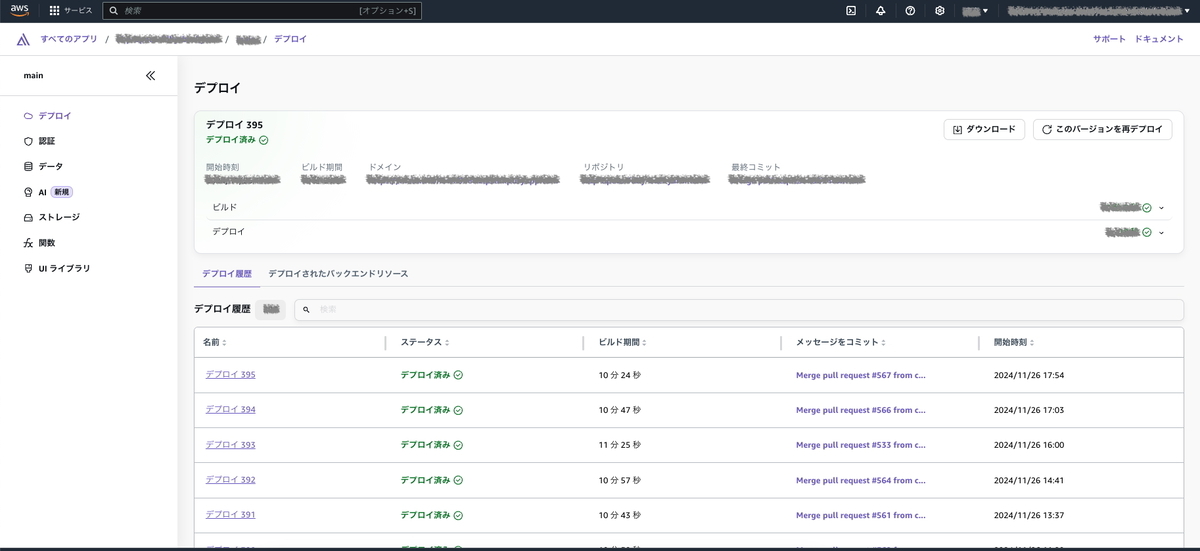The width and height of the screenshot is (1200, 551).
Task: Sort by the ステータス column header
Action: click(x=424, y=342)
